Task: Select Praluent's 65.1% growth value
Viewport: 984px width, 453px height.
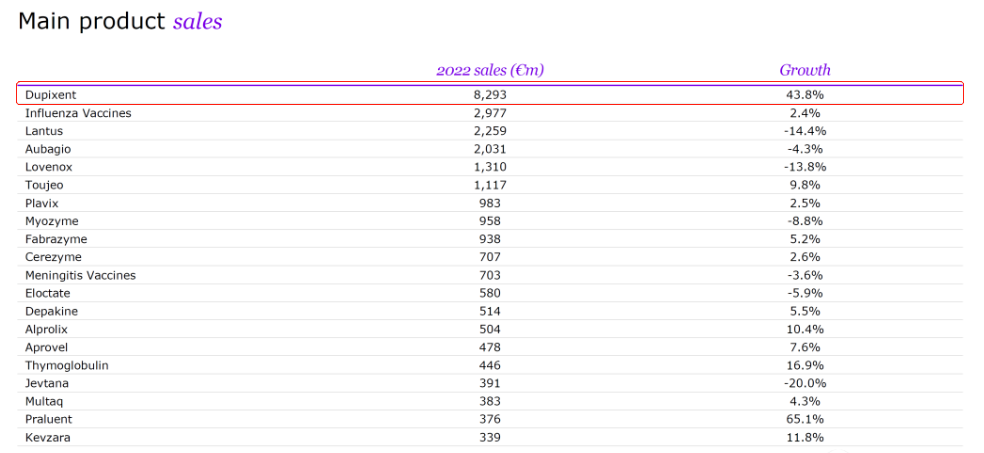Action: pyautogui.click(x=805, y=419)
